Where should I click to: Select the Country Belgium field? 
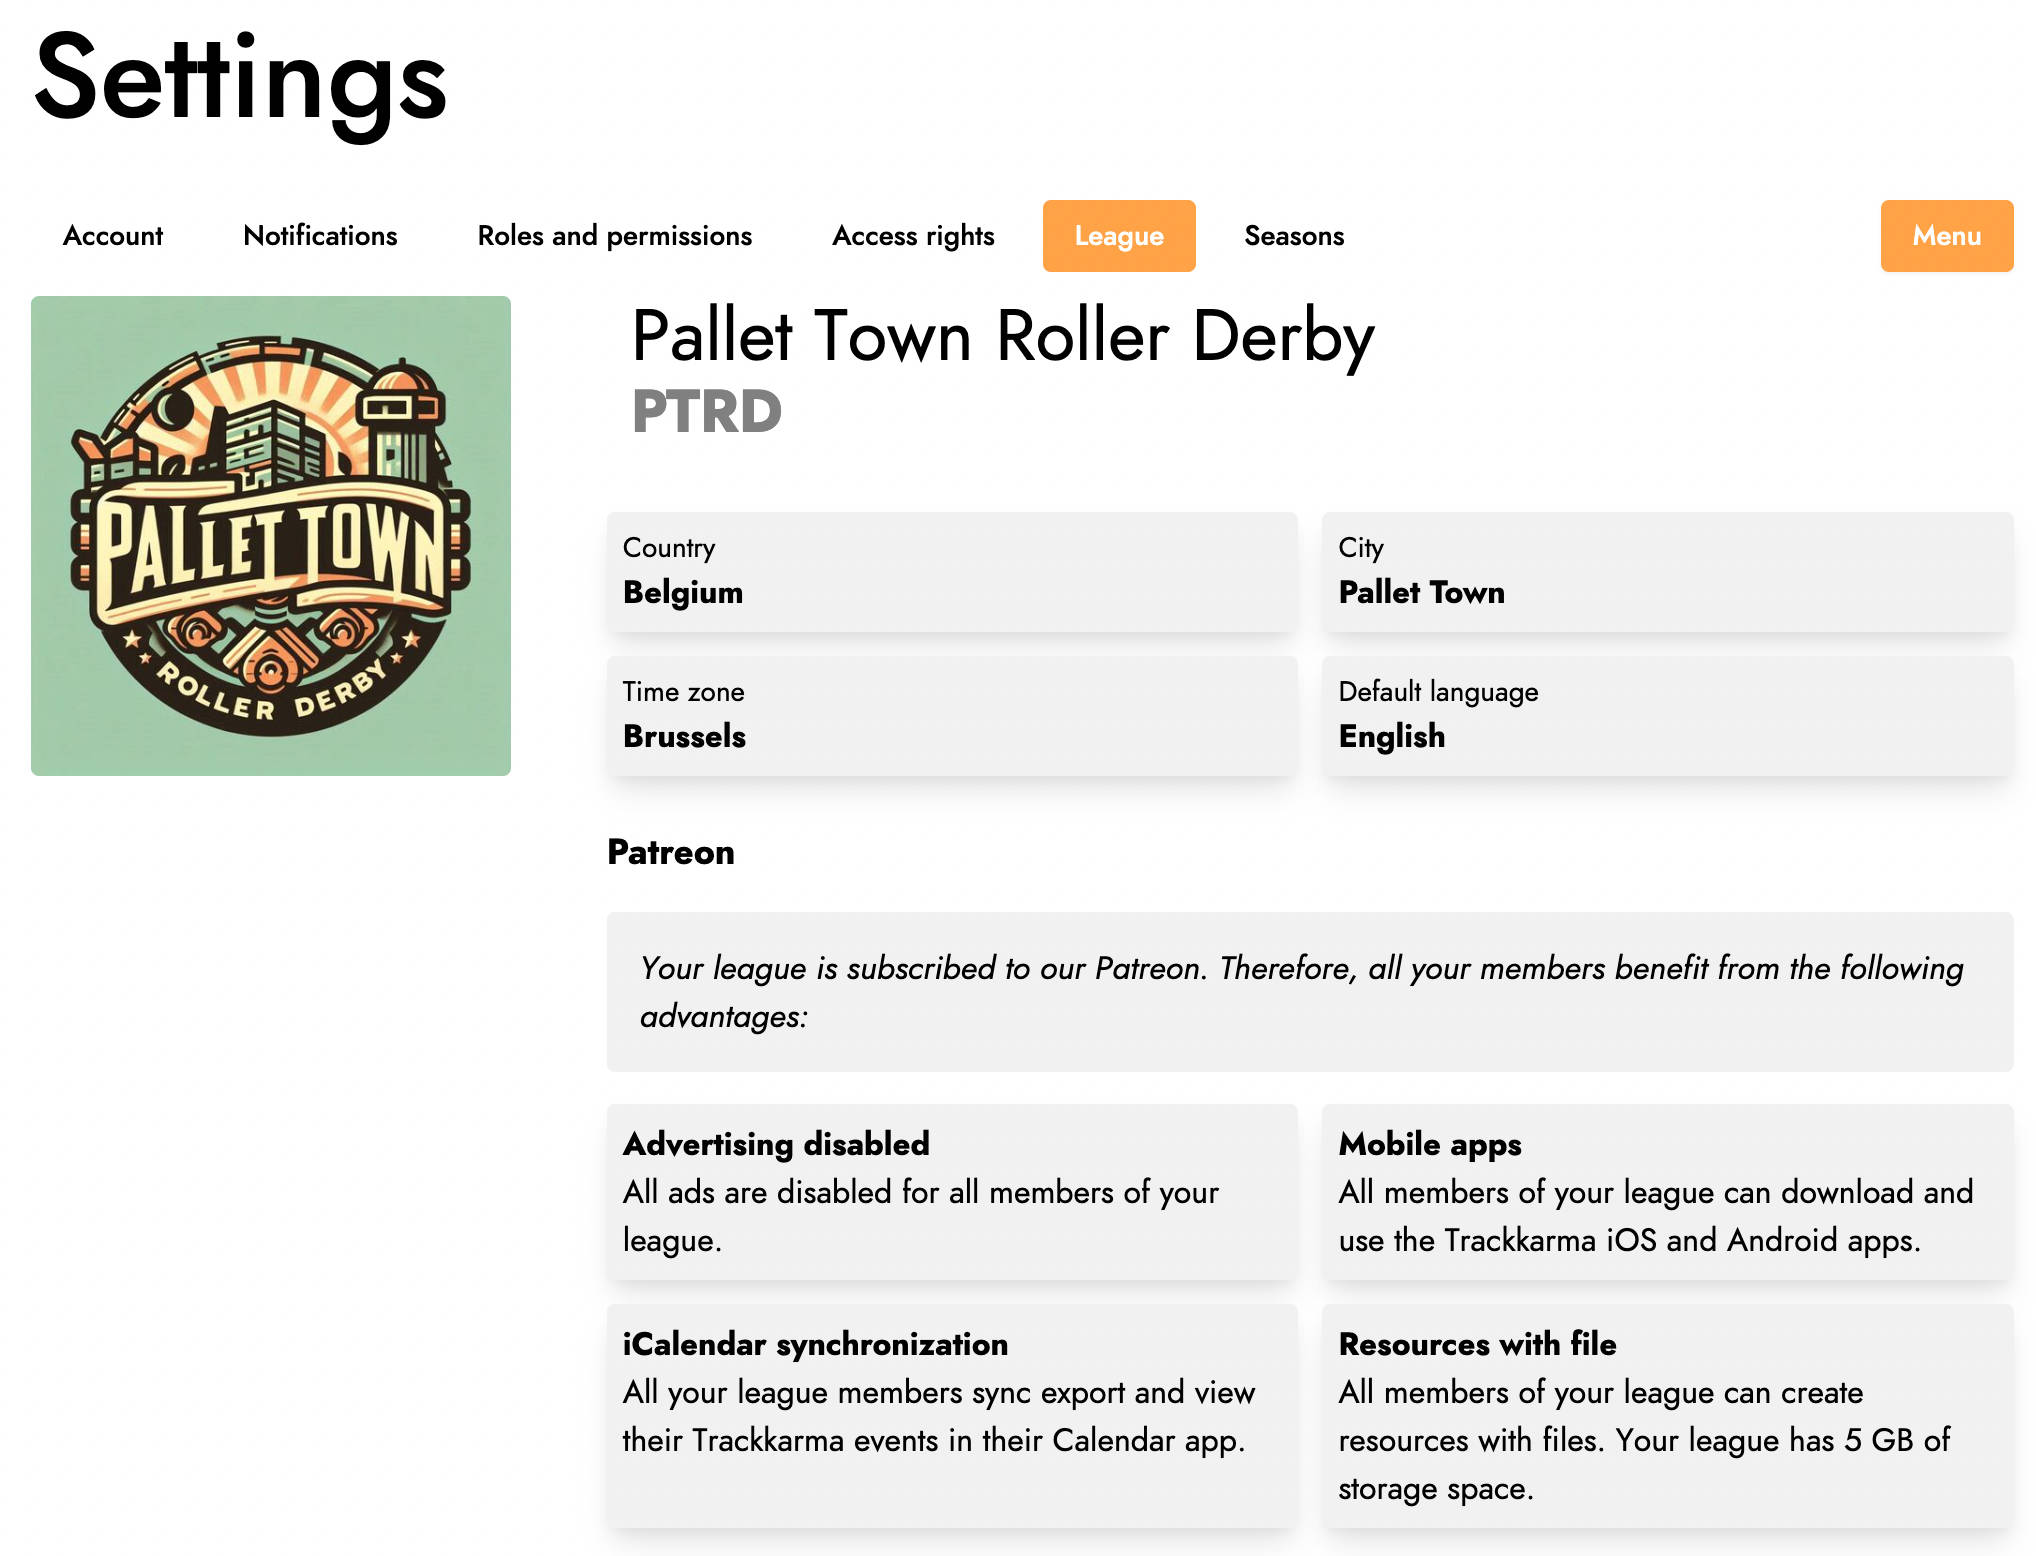[952, 572]
